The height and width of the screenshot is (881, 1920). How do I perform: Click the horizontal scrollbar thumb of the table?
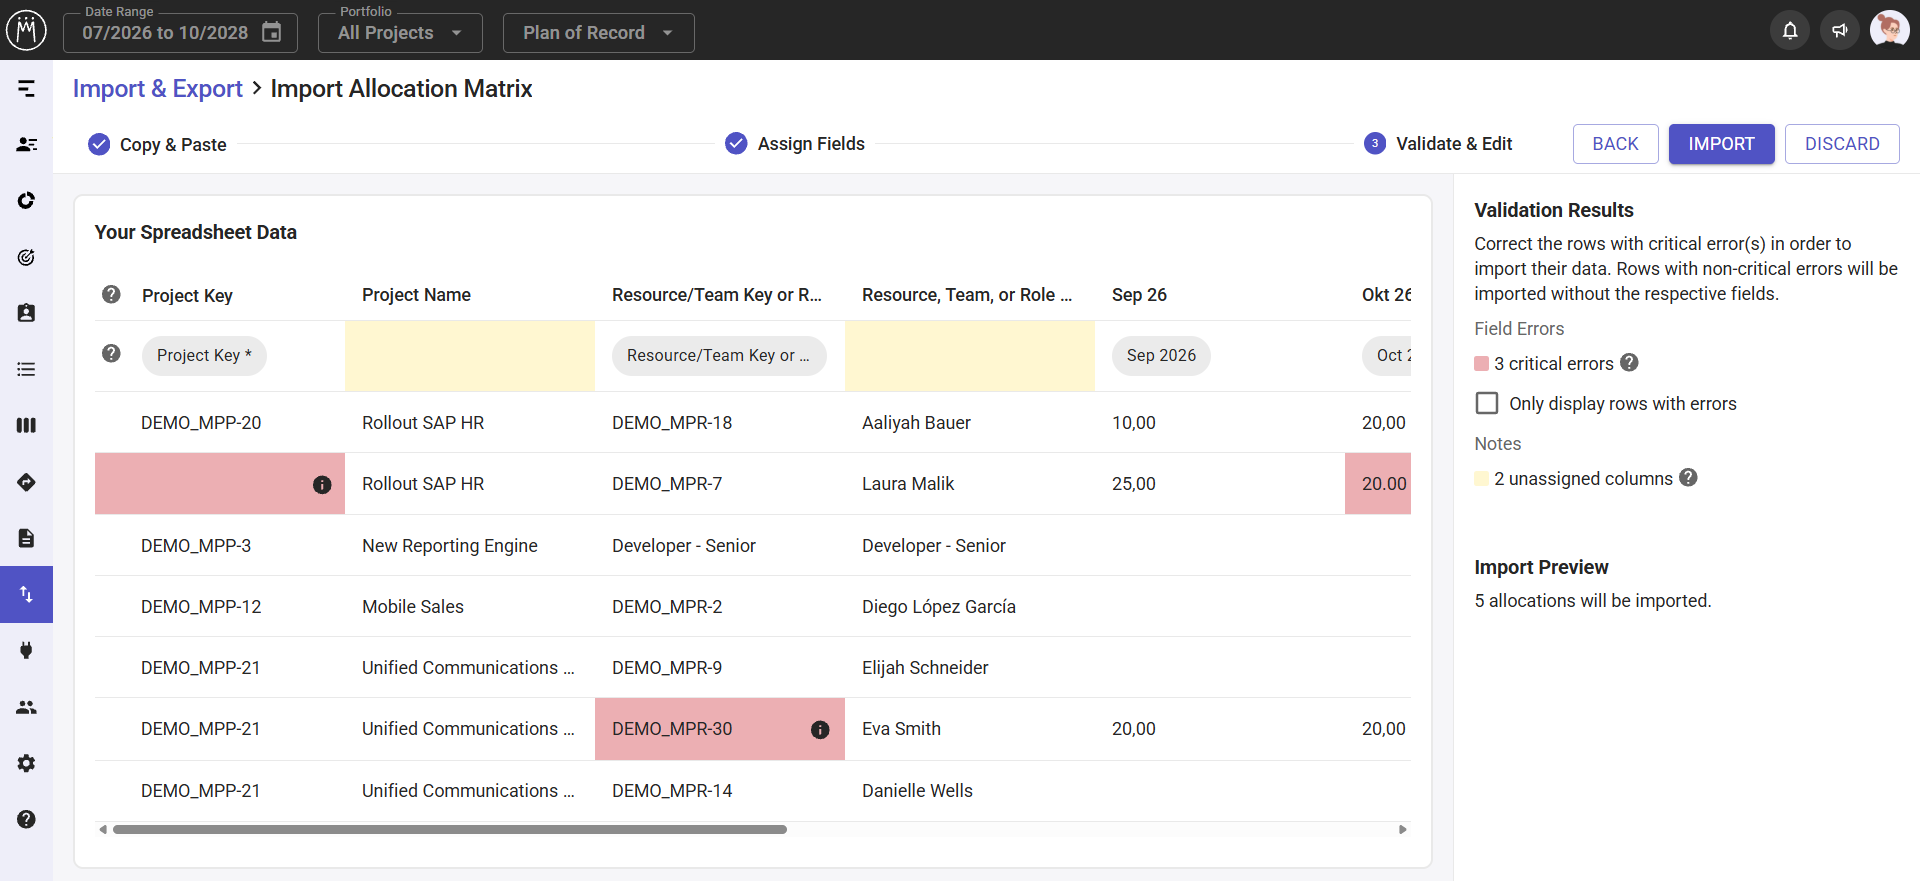tap(450, 829)
